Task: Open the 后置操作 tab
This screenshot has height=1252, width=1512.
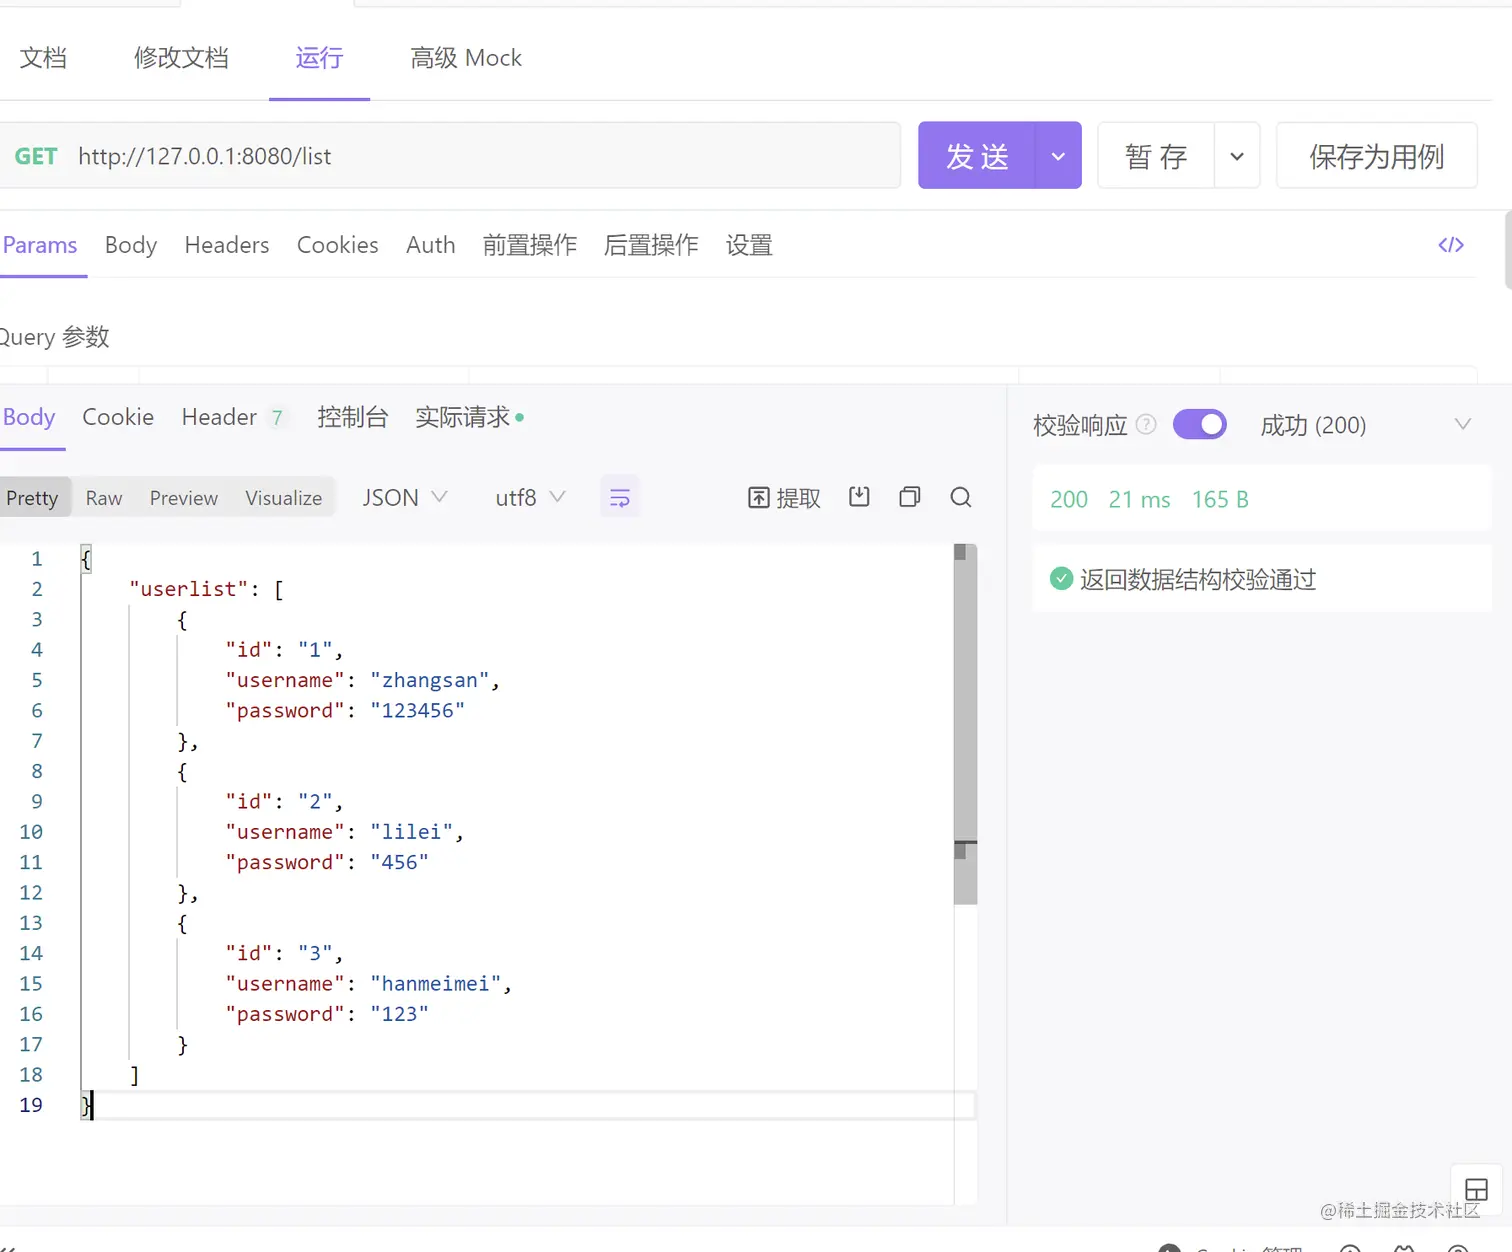Action: point(651,245)
